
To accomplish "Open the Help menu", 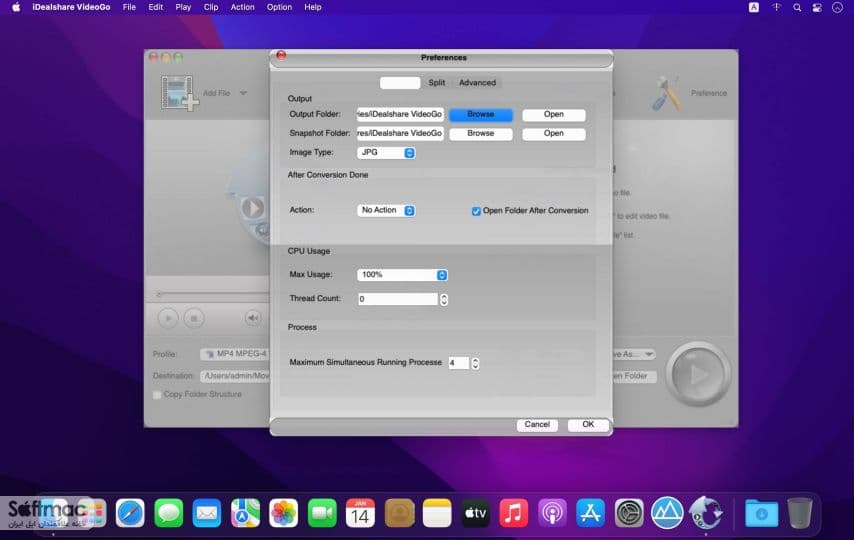I will 313,7.
